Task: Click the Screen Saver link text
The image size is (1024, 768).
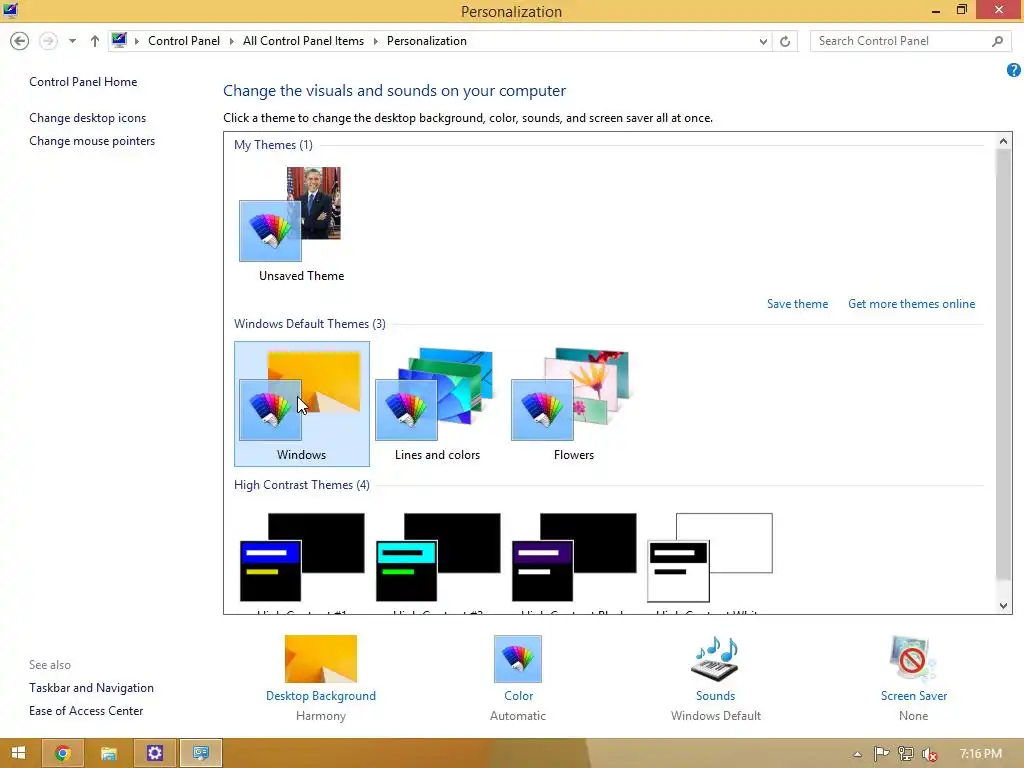Action: click(914, 696)
